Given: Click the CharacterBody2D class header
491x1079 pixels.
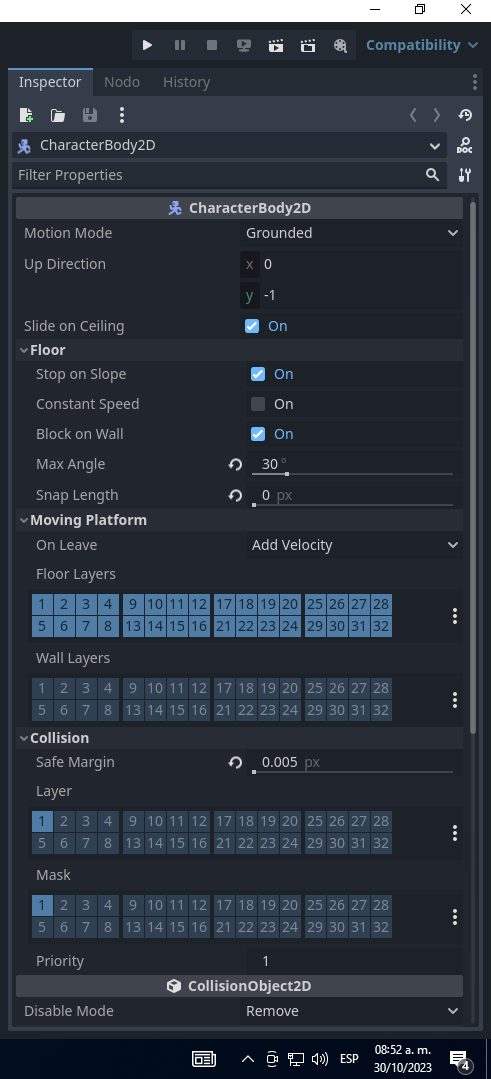Looking at the screenshot, I should click(x=239, y=208).
